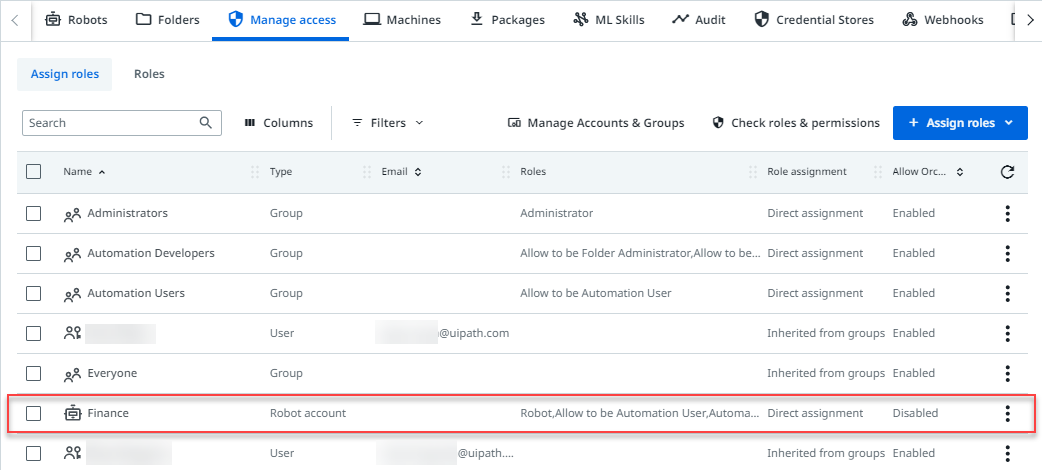Sort by the Email column header

pyautogui.click(x=401, y=172)
